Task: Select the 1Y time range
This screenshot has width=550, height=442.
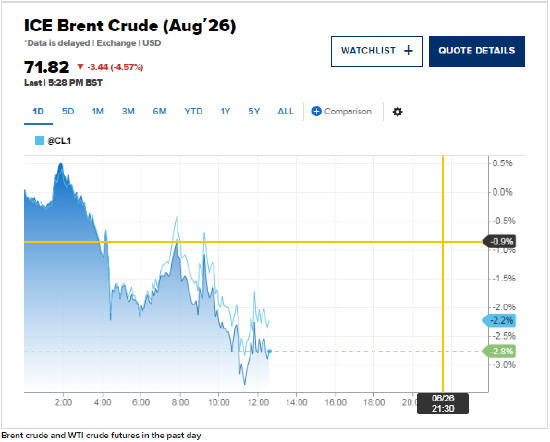Action: (x=225, y=112)
